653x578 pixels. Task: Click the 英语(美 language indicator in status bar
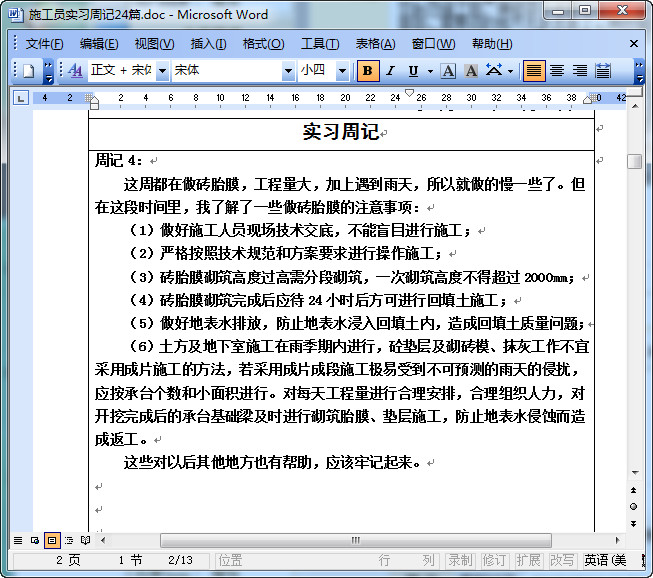[605, 560]
